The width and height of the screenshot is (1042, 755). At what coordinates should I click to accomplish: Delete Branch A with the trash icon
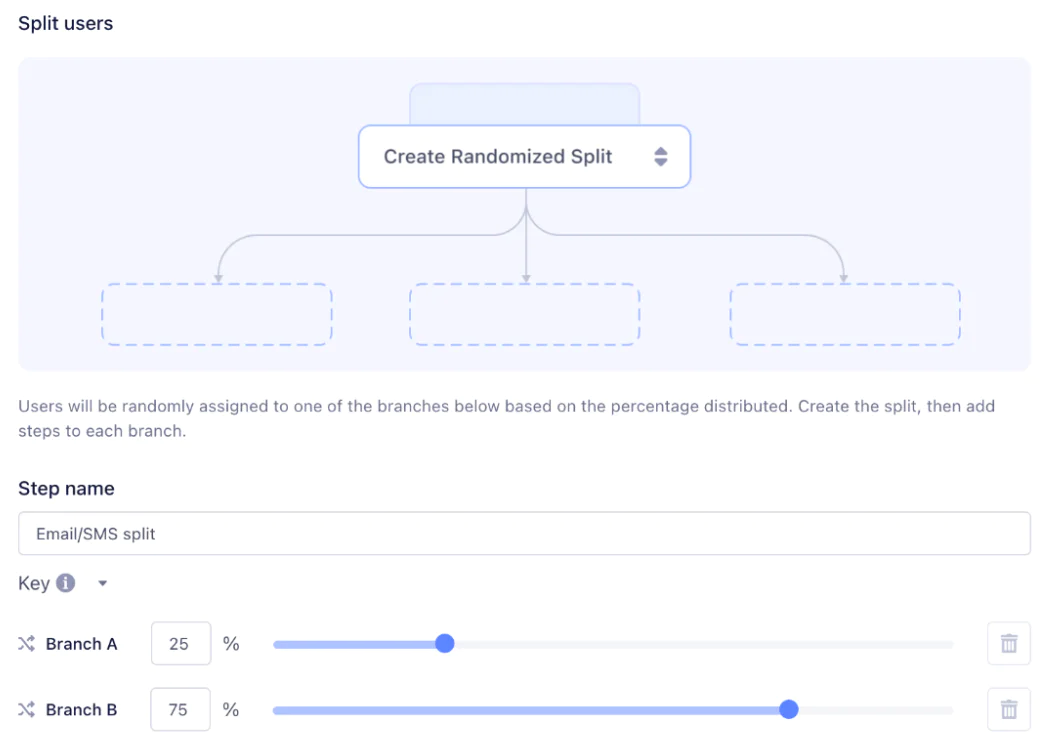pyautogui.click(x=1008, y=644)
